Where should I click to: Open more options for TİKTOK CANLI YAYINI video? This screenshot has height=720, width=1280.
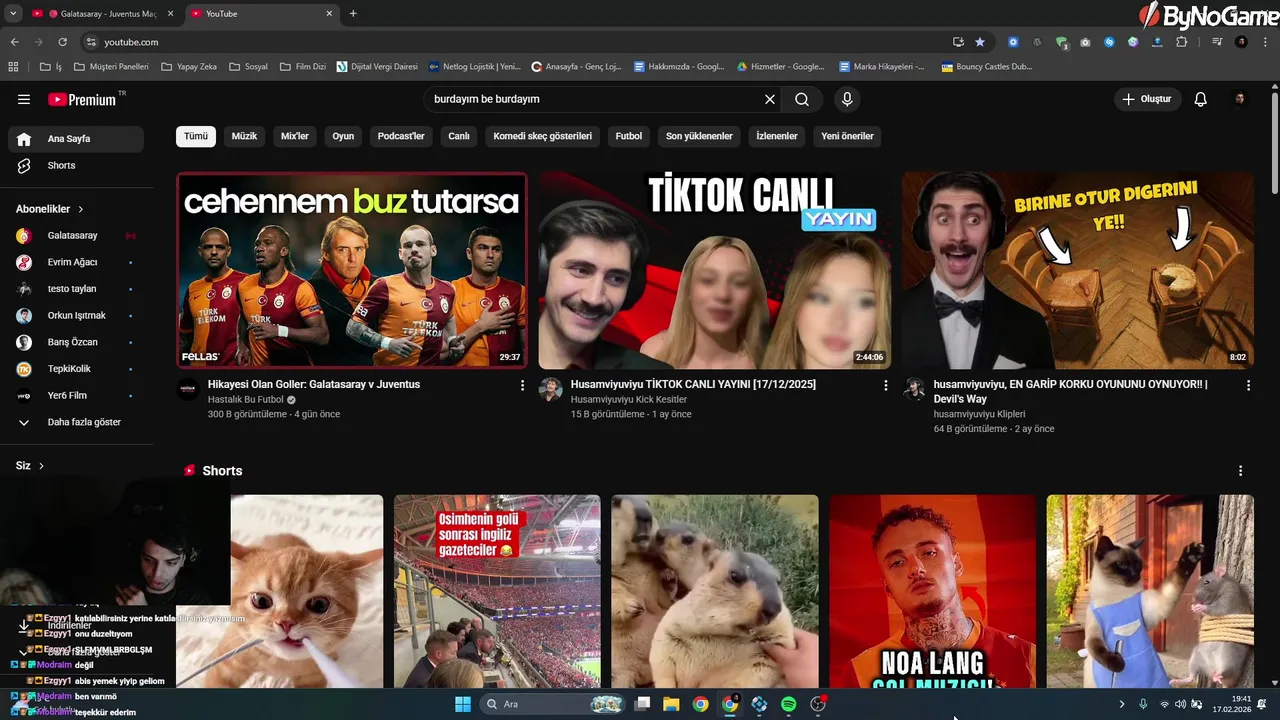pyautogui.click(x=885, y=385)
